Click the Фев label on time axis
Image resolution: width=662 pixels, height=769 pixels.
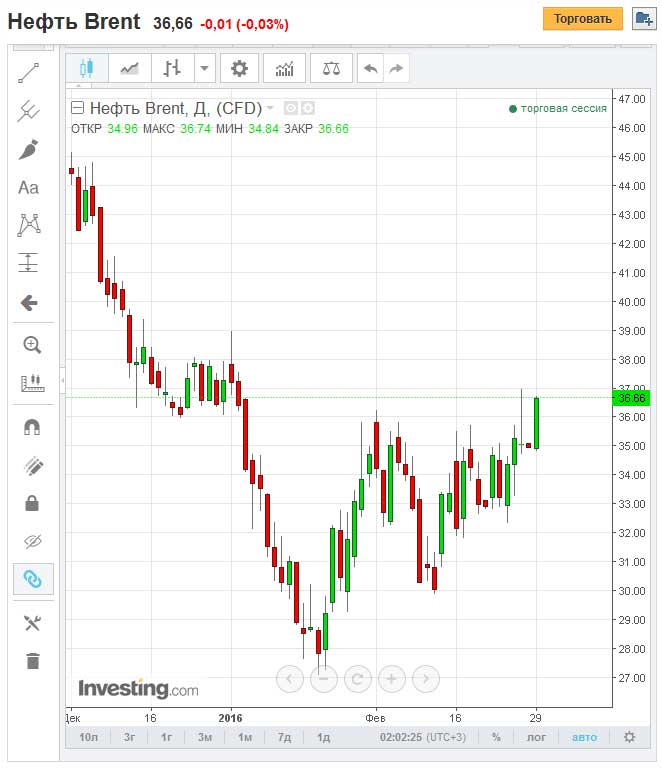point(375,718)
